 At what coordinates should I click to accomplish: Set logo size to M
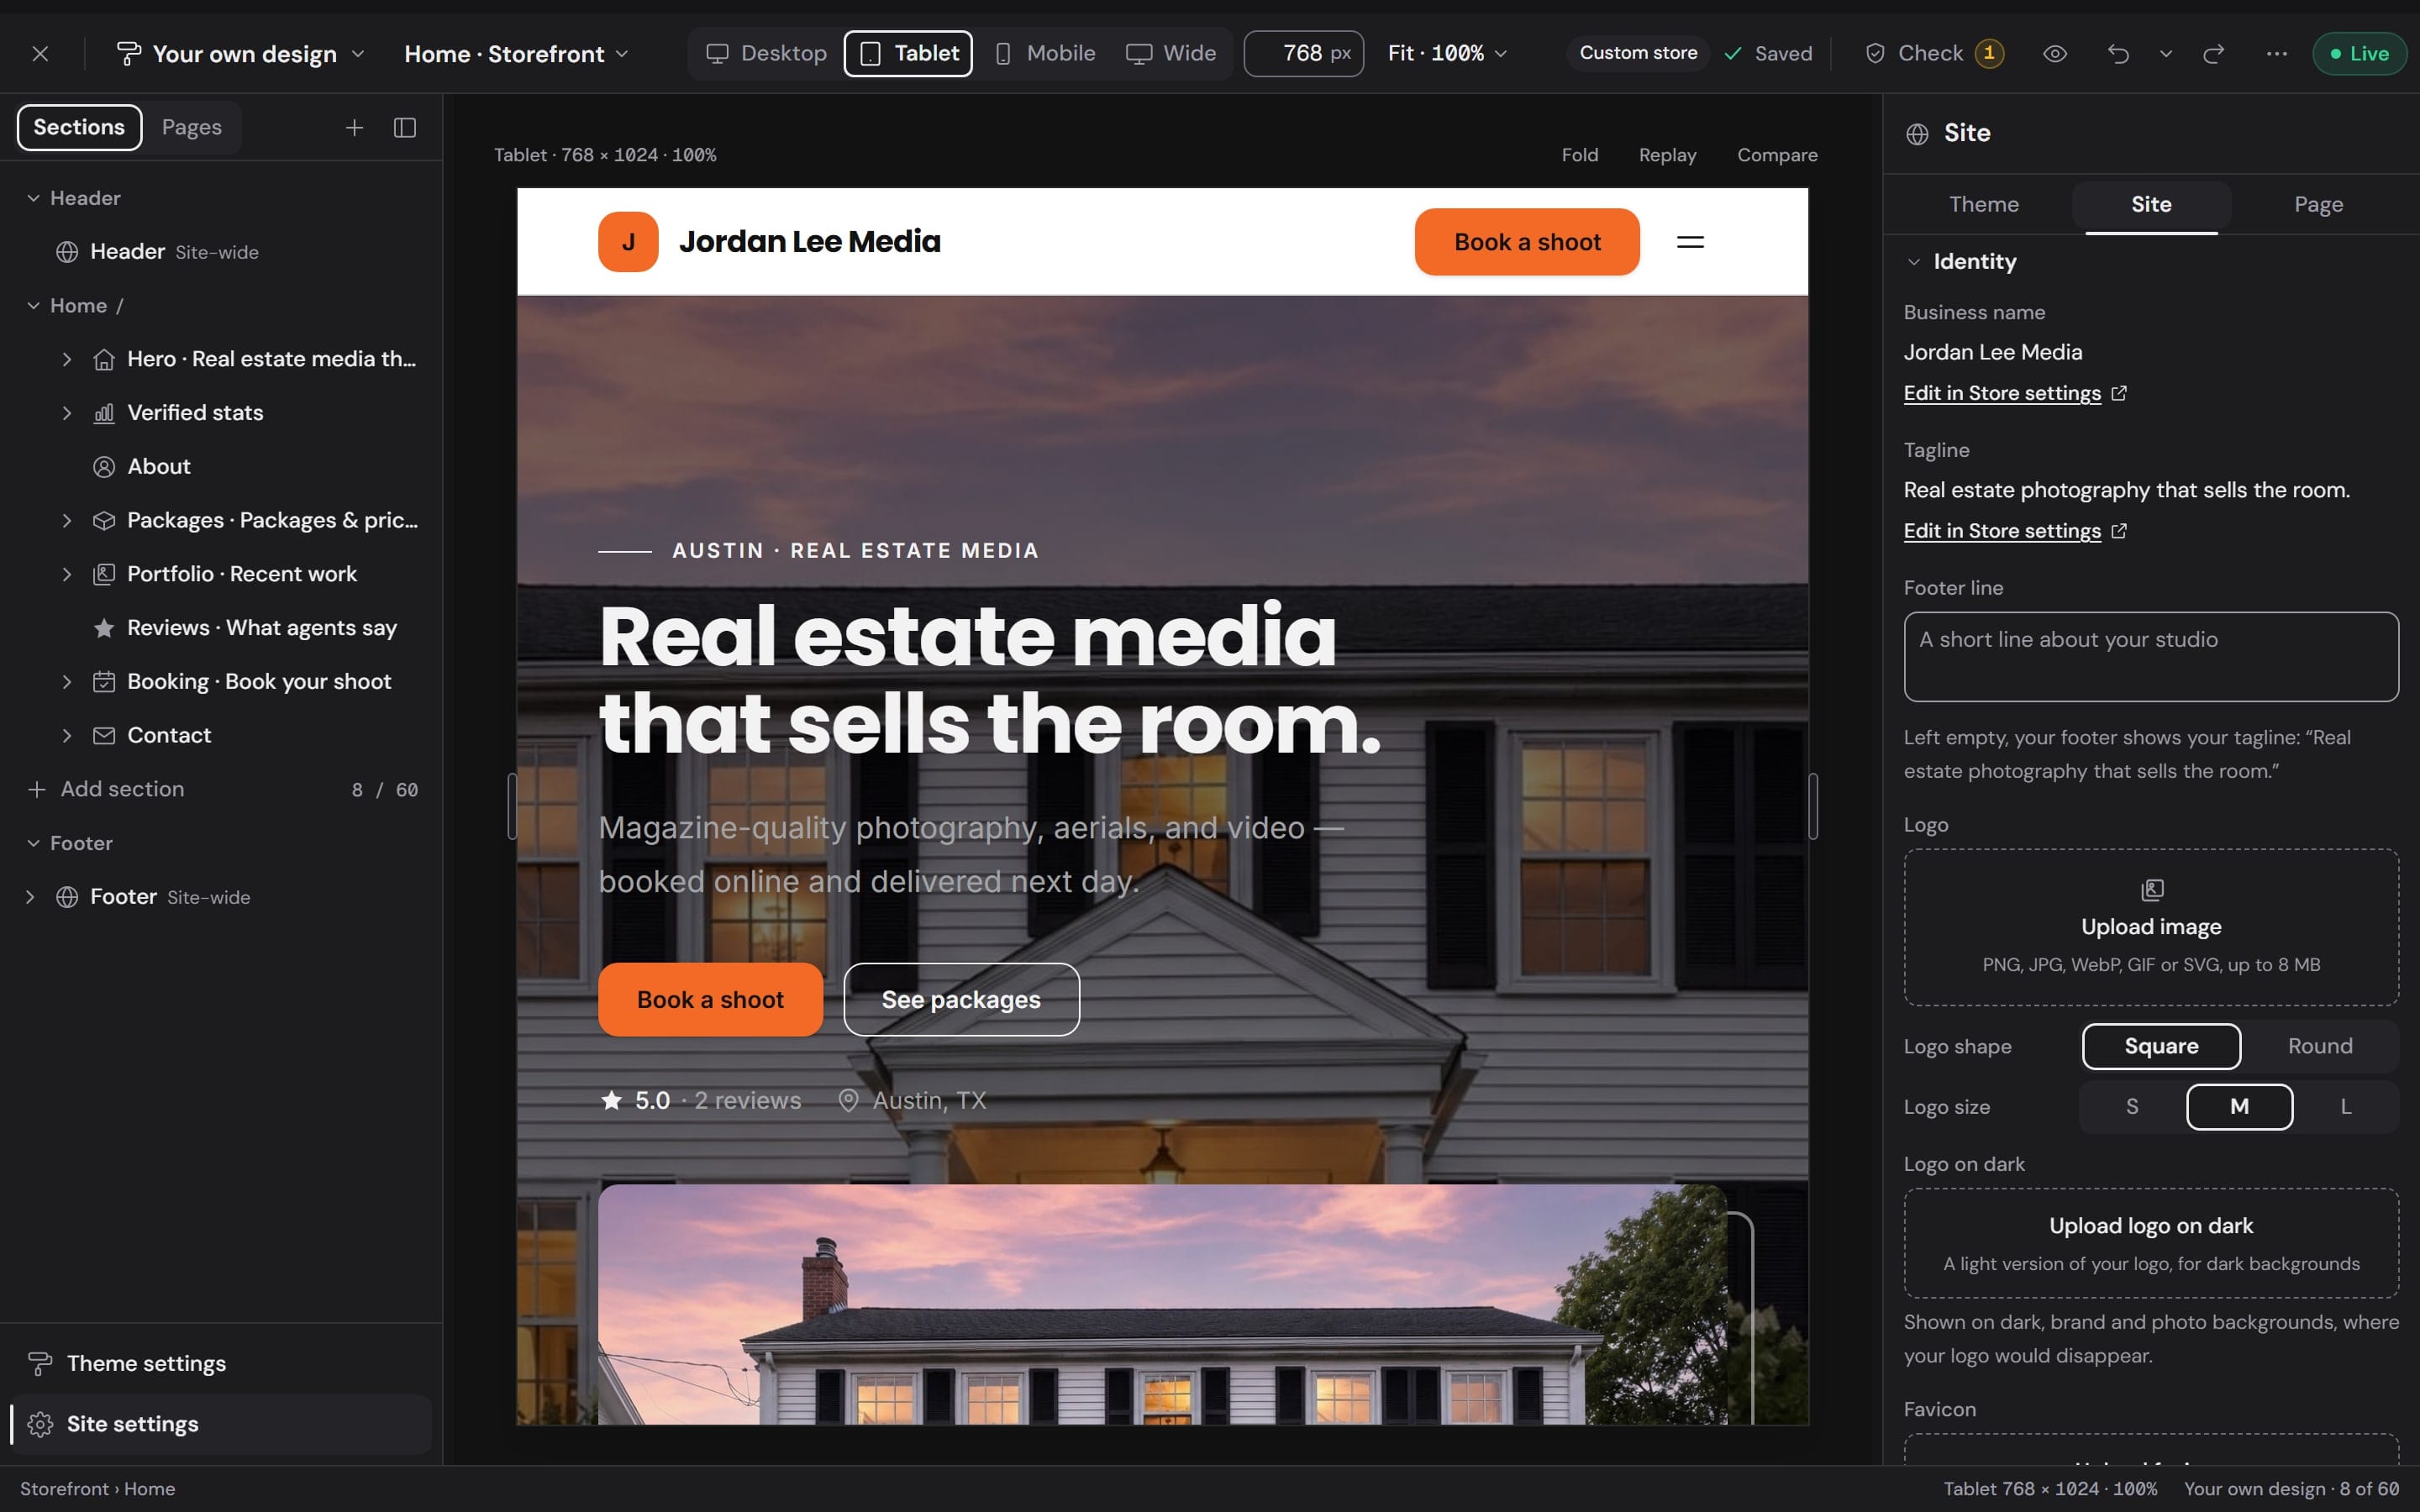[2239, 1107]
